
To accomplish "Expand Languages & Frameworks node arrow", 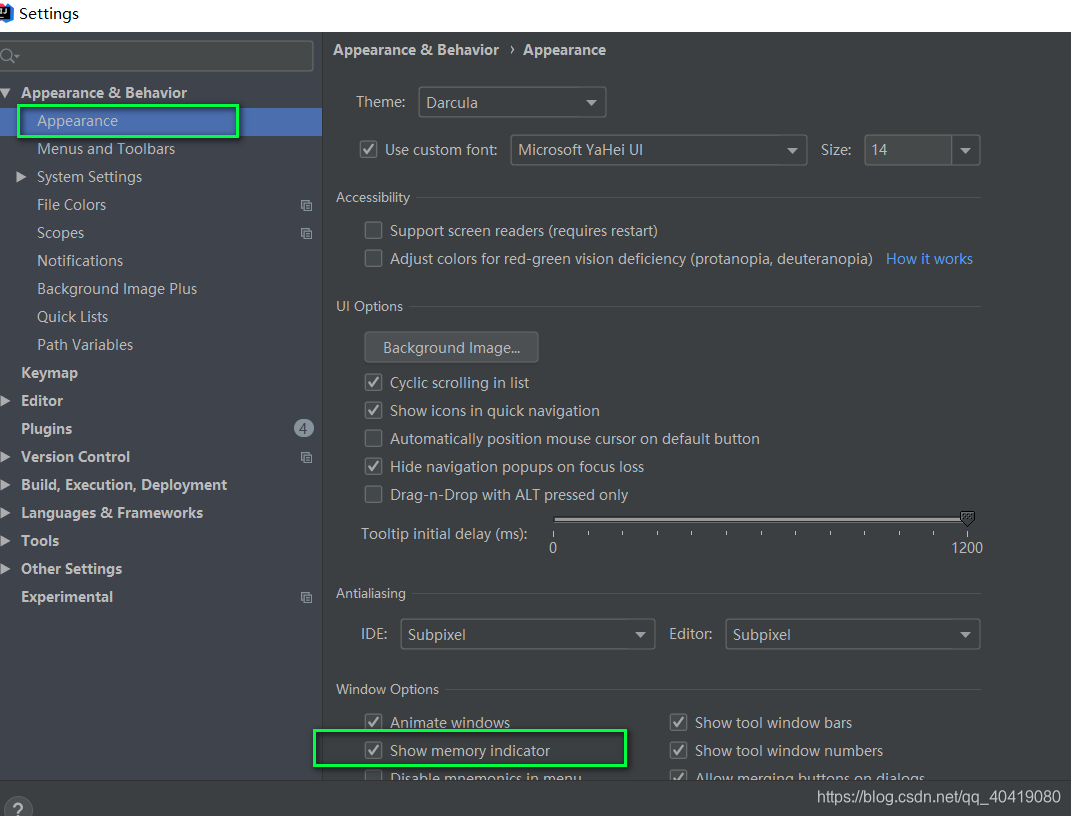I will click(x=5, y=513).
